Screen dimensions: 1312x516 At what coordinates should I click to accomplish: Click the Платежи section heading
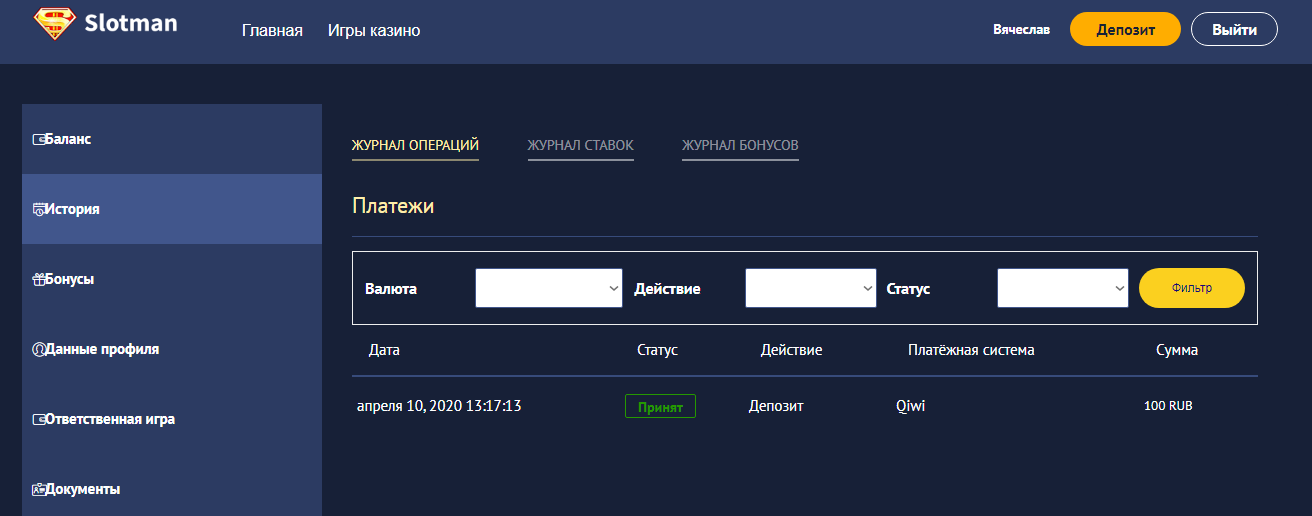[393, 207]
